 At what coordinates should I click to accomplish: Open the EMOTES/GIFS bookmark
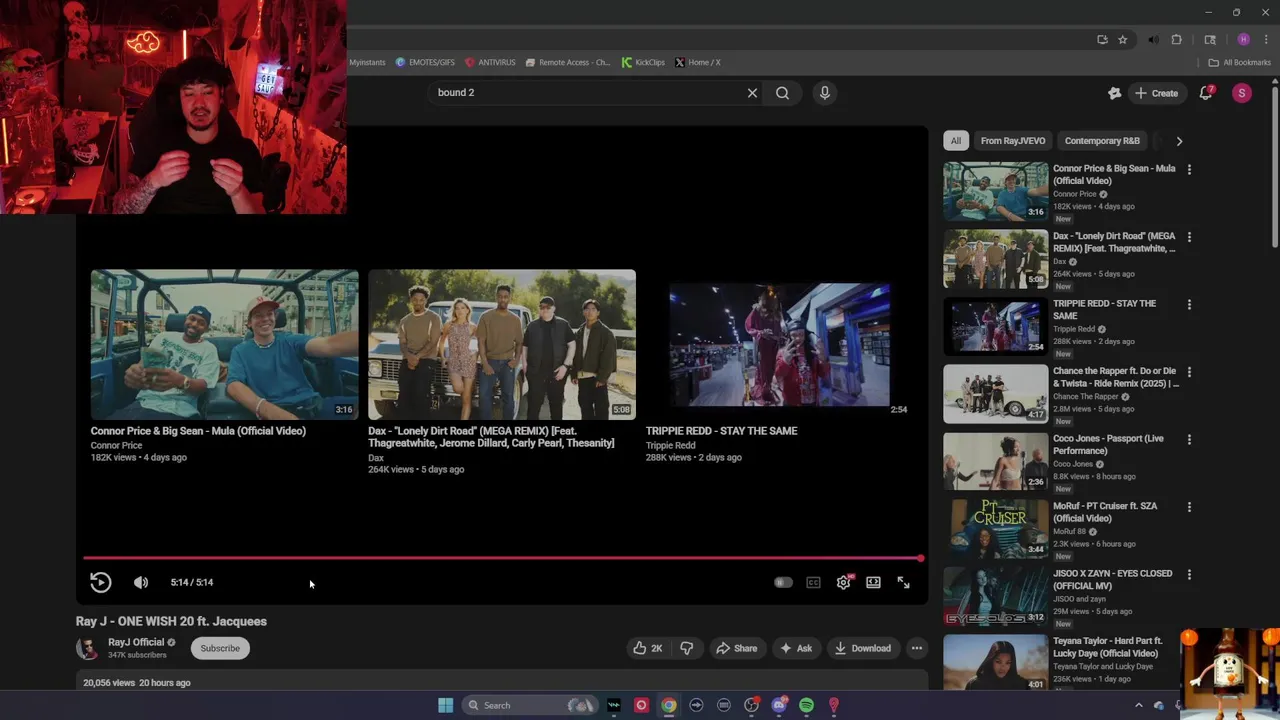tap(425, 62)
